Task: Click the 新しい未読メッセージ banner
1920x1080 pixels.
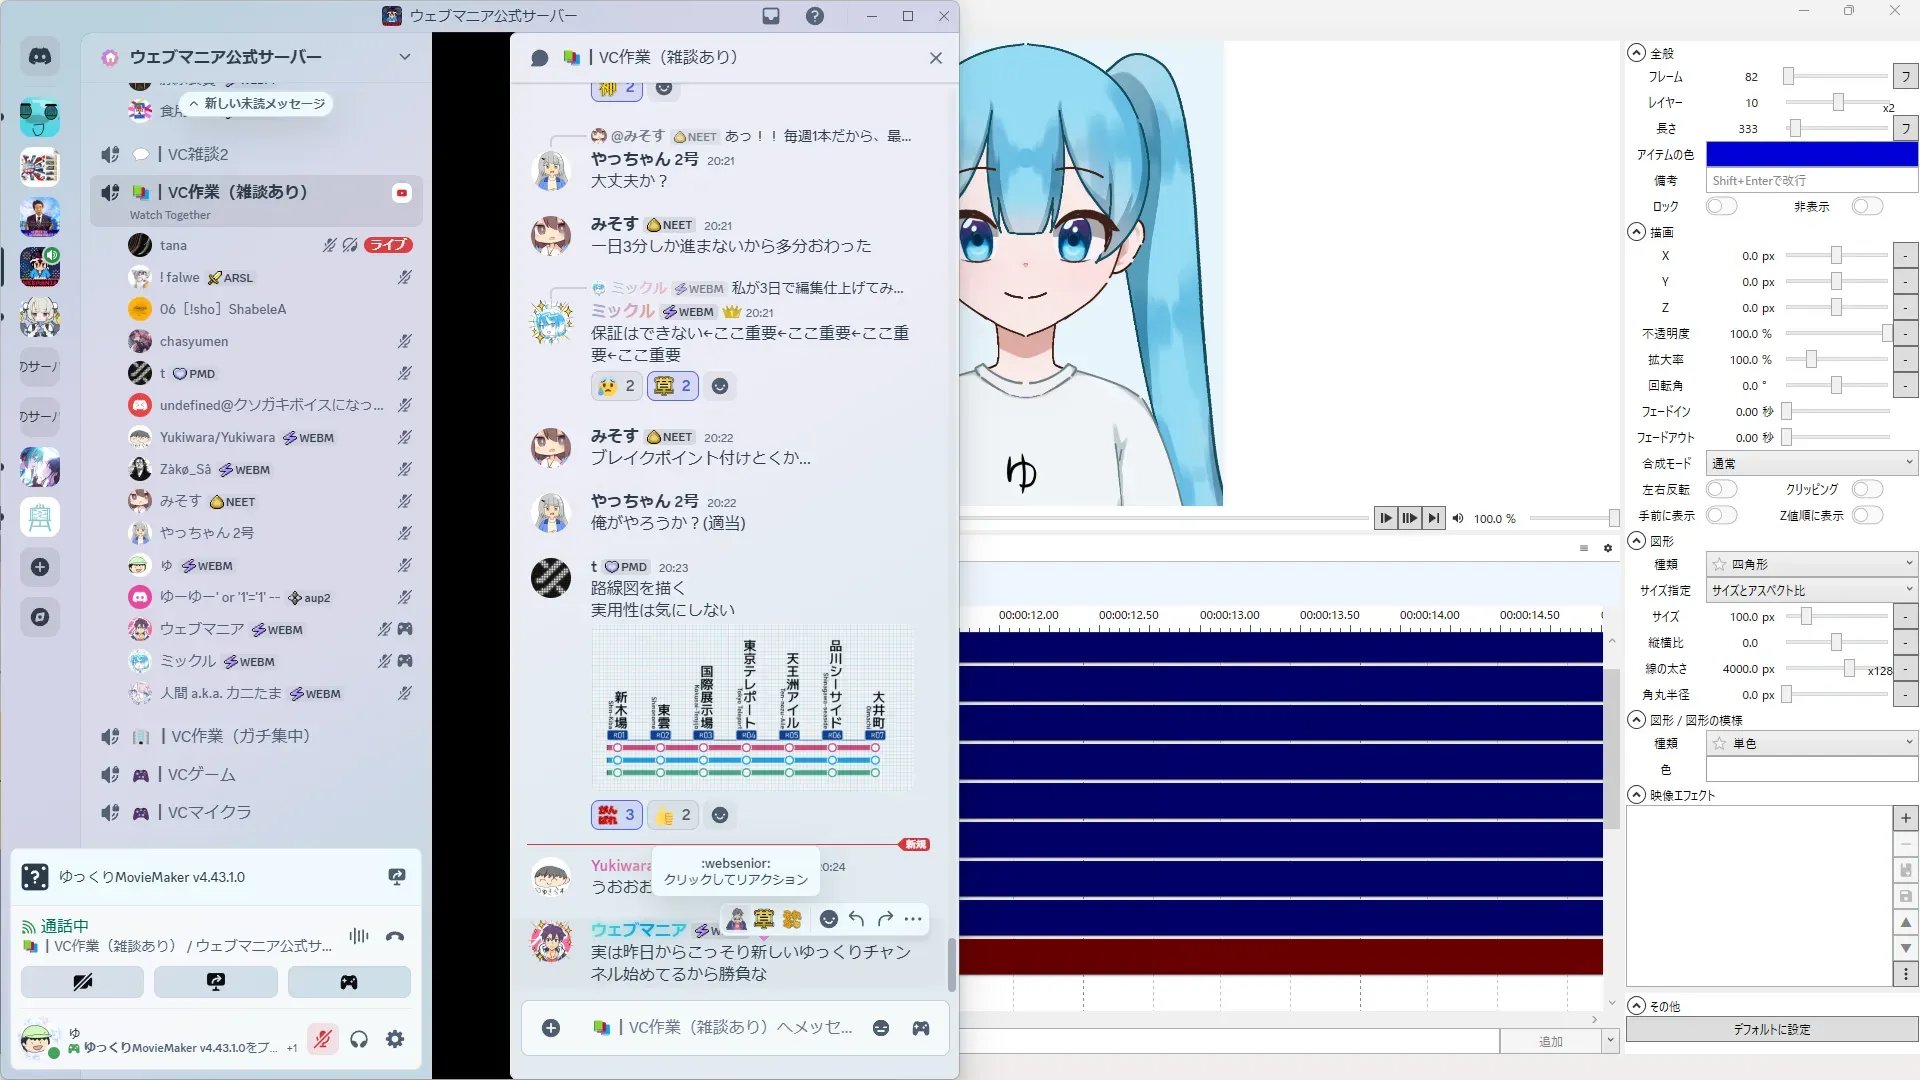Action: (x=258, y=104)
